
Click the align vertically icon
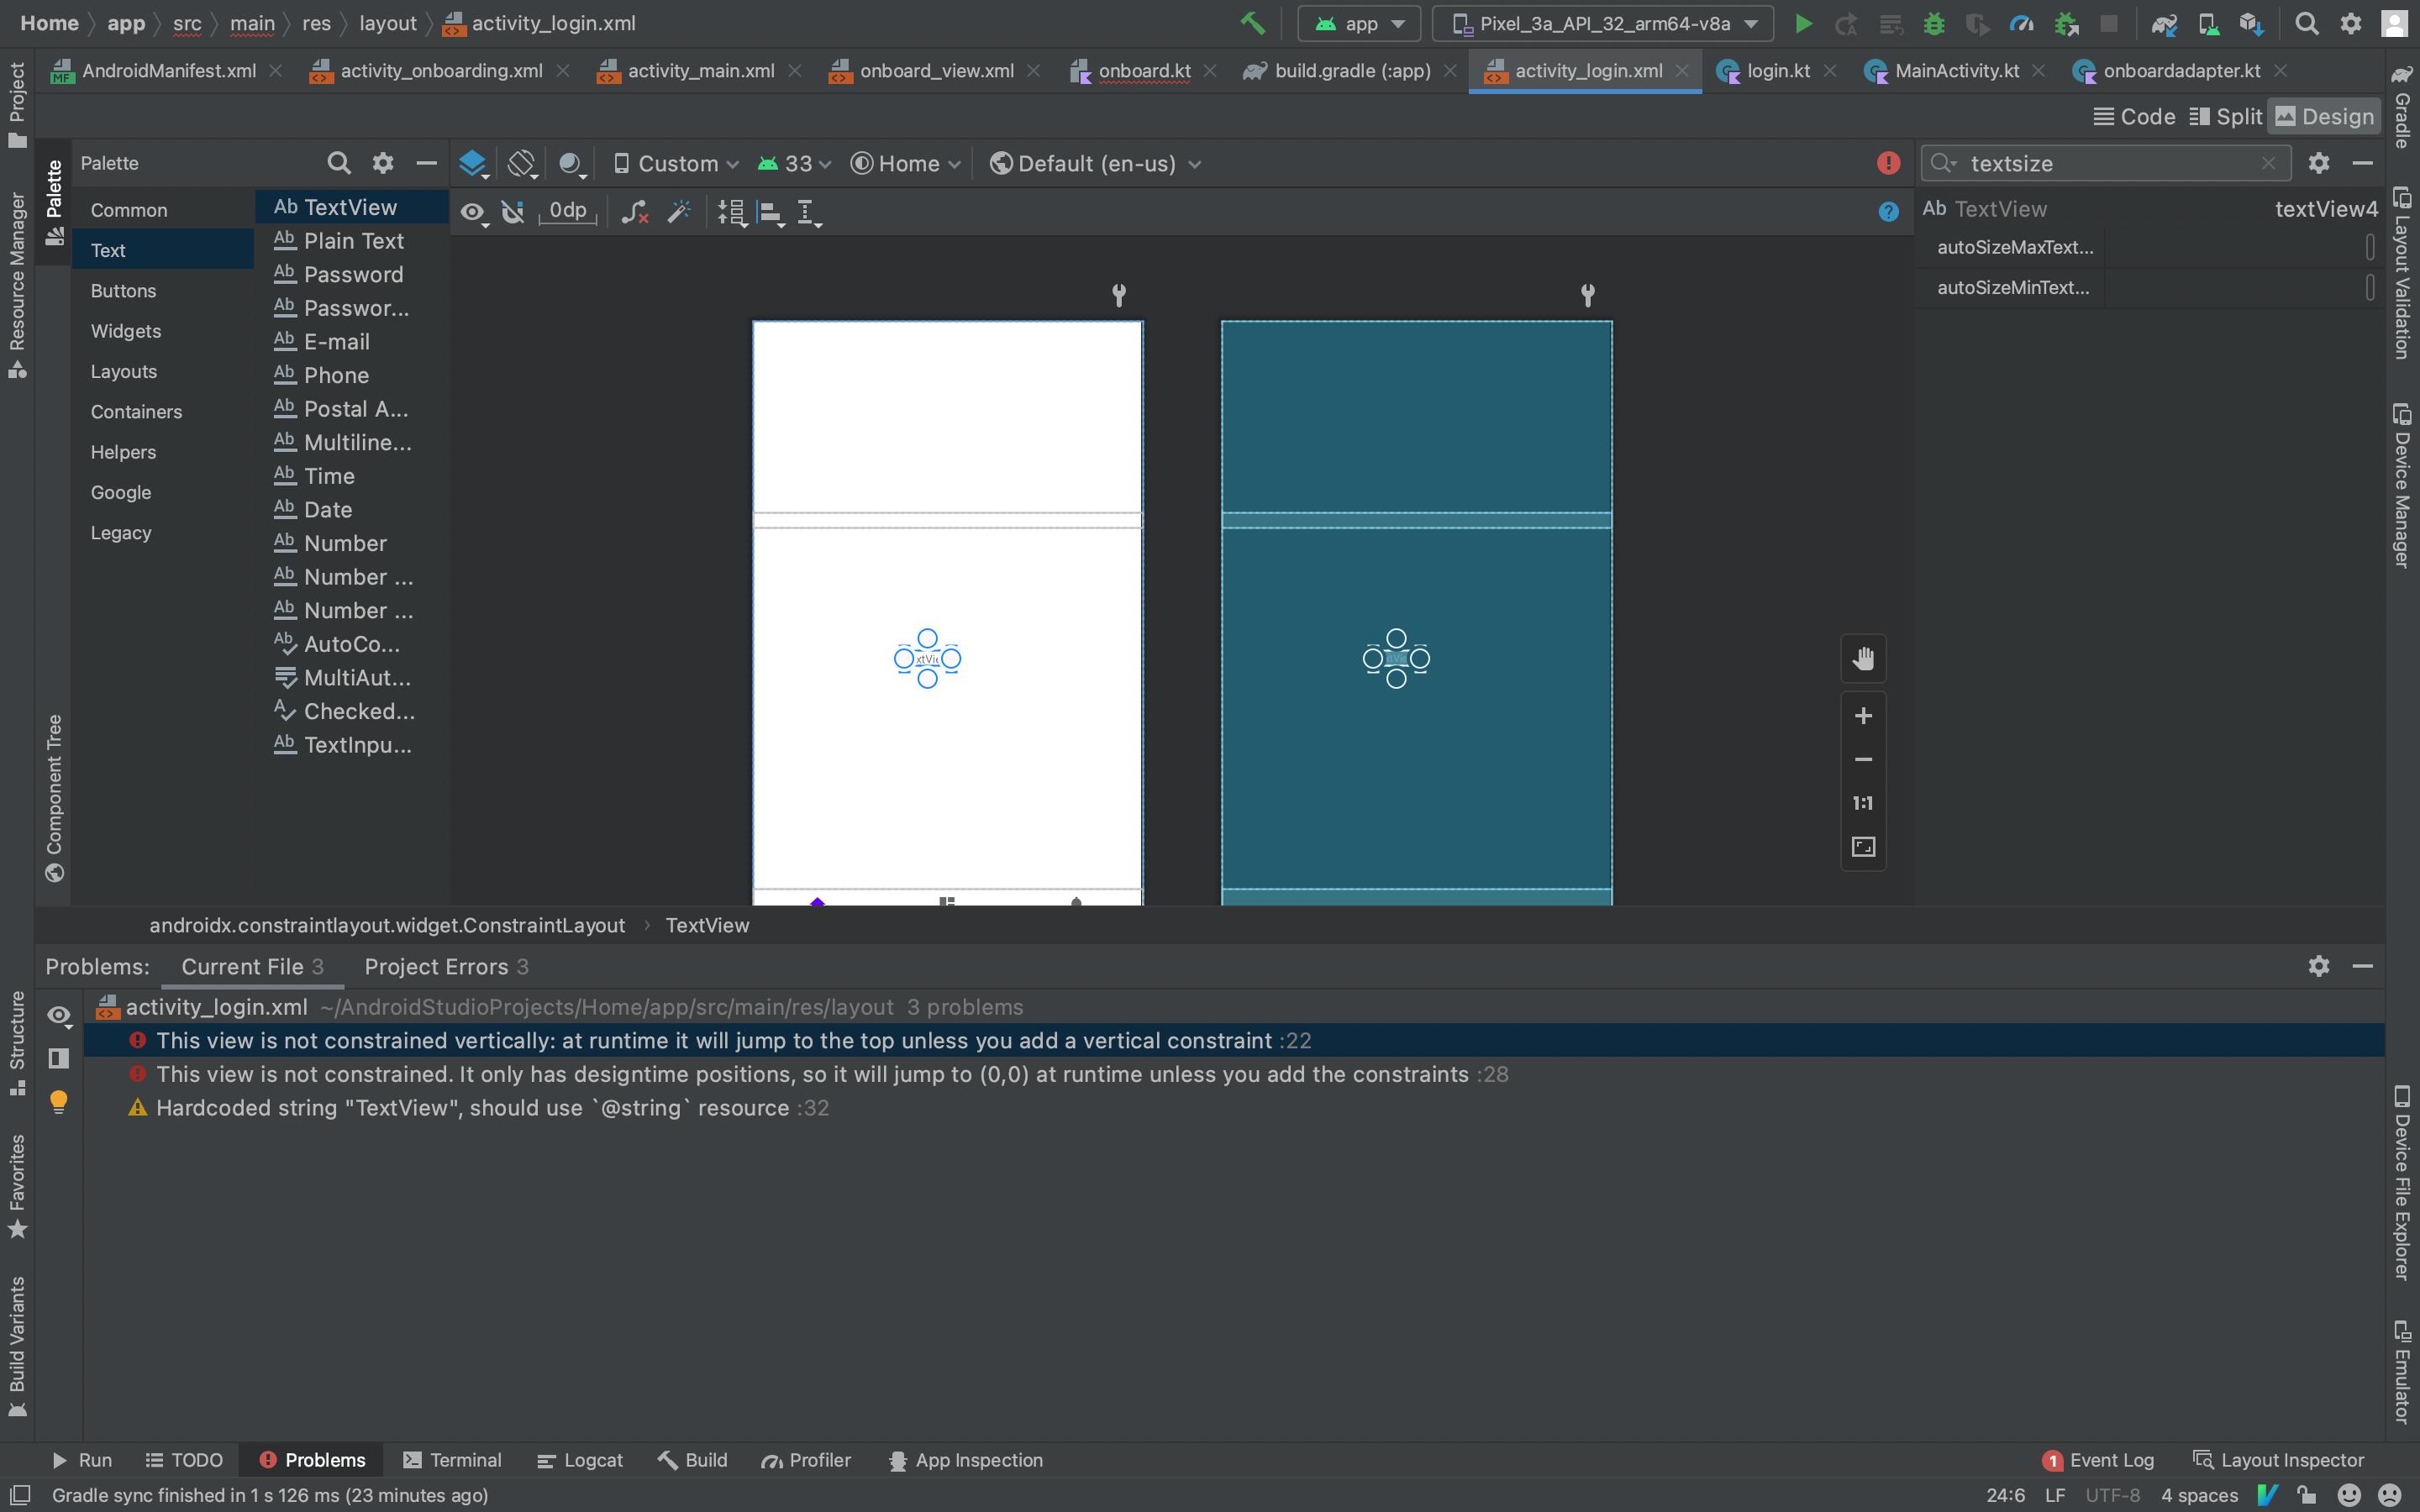(768, 211)
